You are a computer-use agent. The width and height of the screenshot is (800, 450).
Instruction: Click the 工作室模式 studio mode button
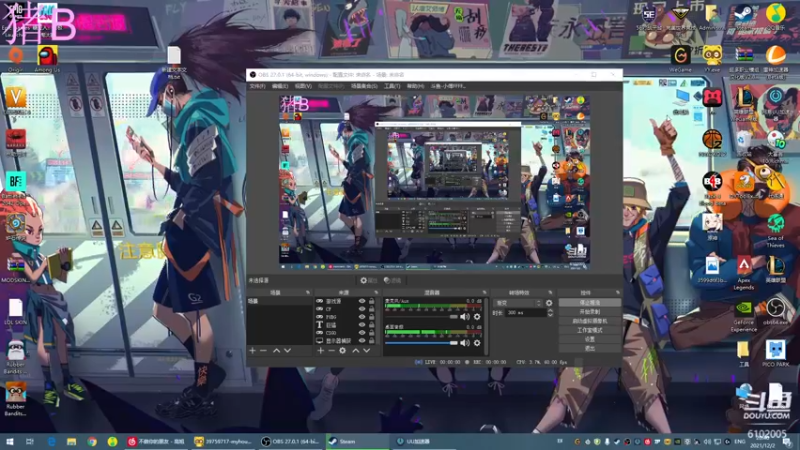(590, 330)
